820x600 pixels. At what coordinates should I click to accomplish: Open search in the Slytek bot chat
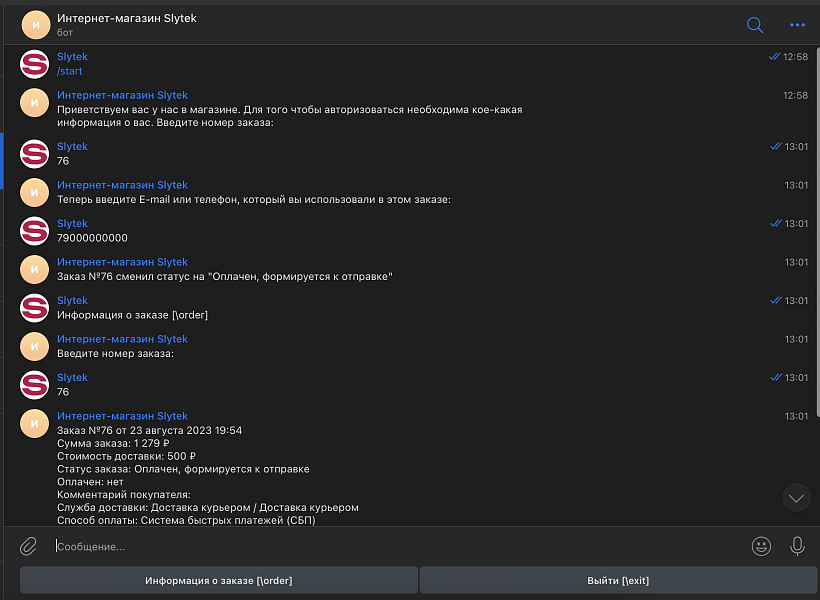(755, 25)
